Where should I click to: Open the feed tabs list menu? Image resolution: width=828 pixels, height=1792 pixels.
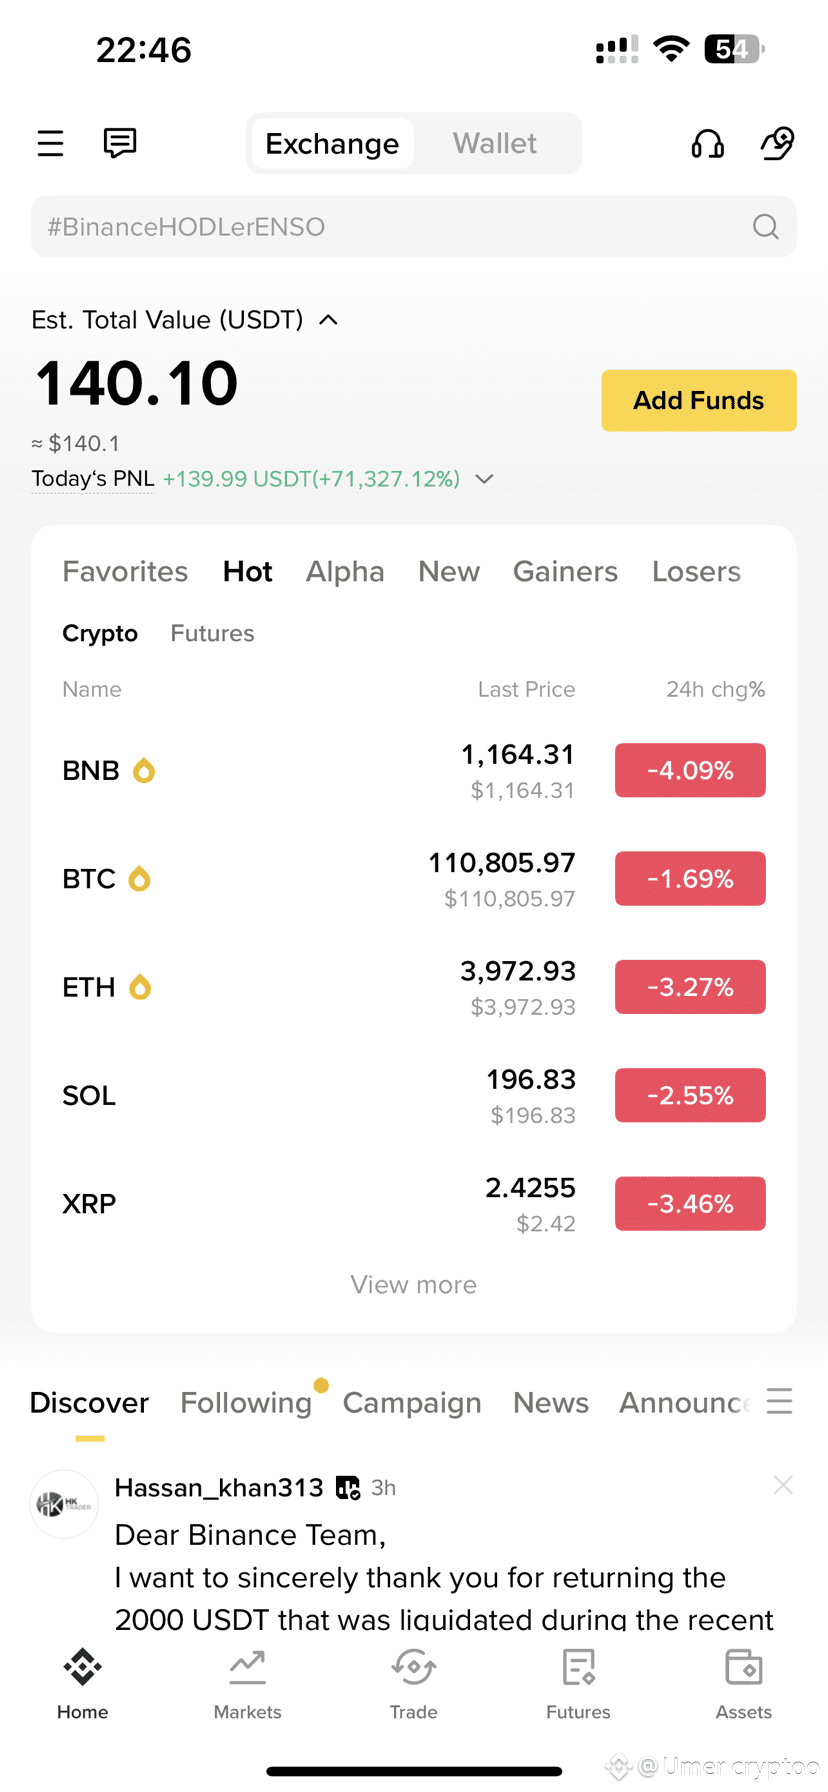pos(780,1401)
